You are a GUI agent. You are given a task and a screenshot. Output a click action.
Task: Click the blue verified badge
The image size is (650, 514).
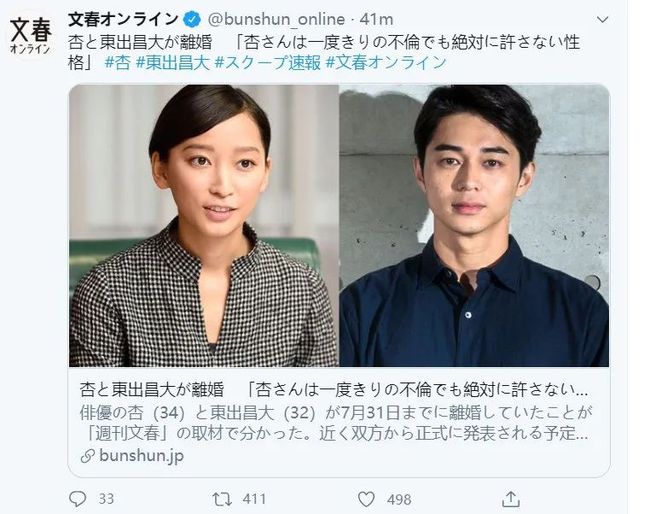(192, 19)
